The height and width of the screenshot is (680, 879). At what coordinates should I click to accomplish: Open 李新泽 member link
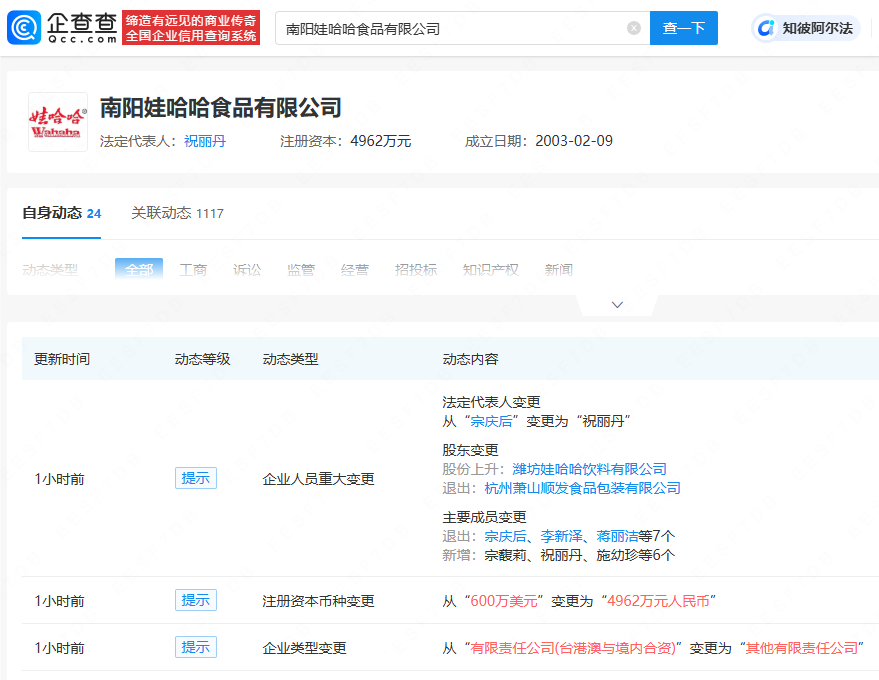coord(561,536)
